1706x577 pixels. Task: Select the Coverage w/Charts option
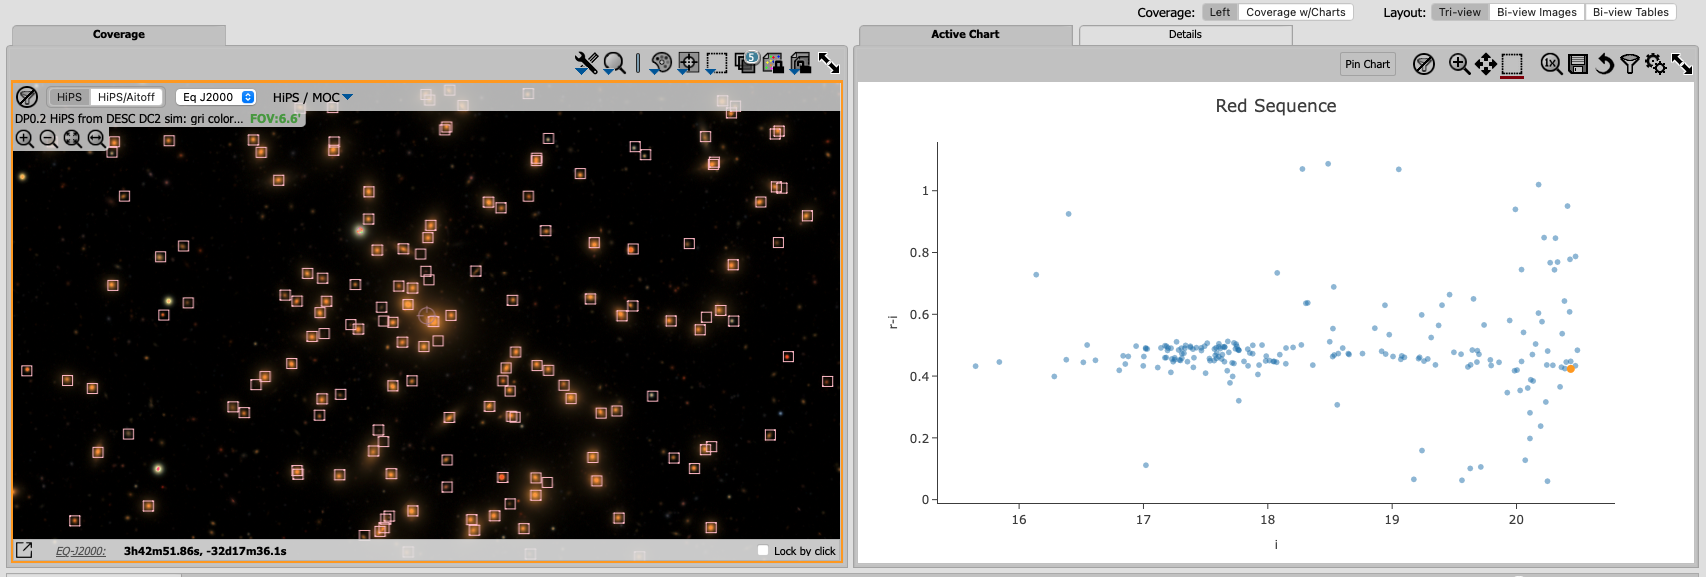(x=1296, y=12)
